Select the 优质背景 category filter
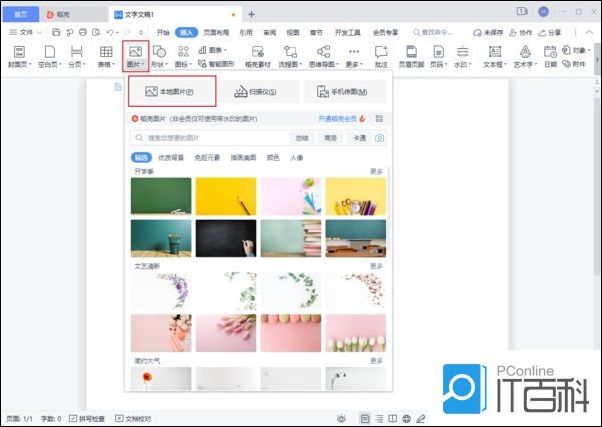Viewport: 602px width, 427px height. tap(171, 157)
